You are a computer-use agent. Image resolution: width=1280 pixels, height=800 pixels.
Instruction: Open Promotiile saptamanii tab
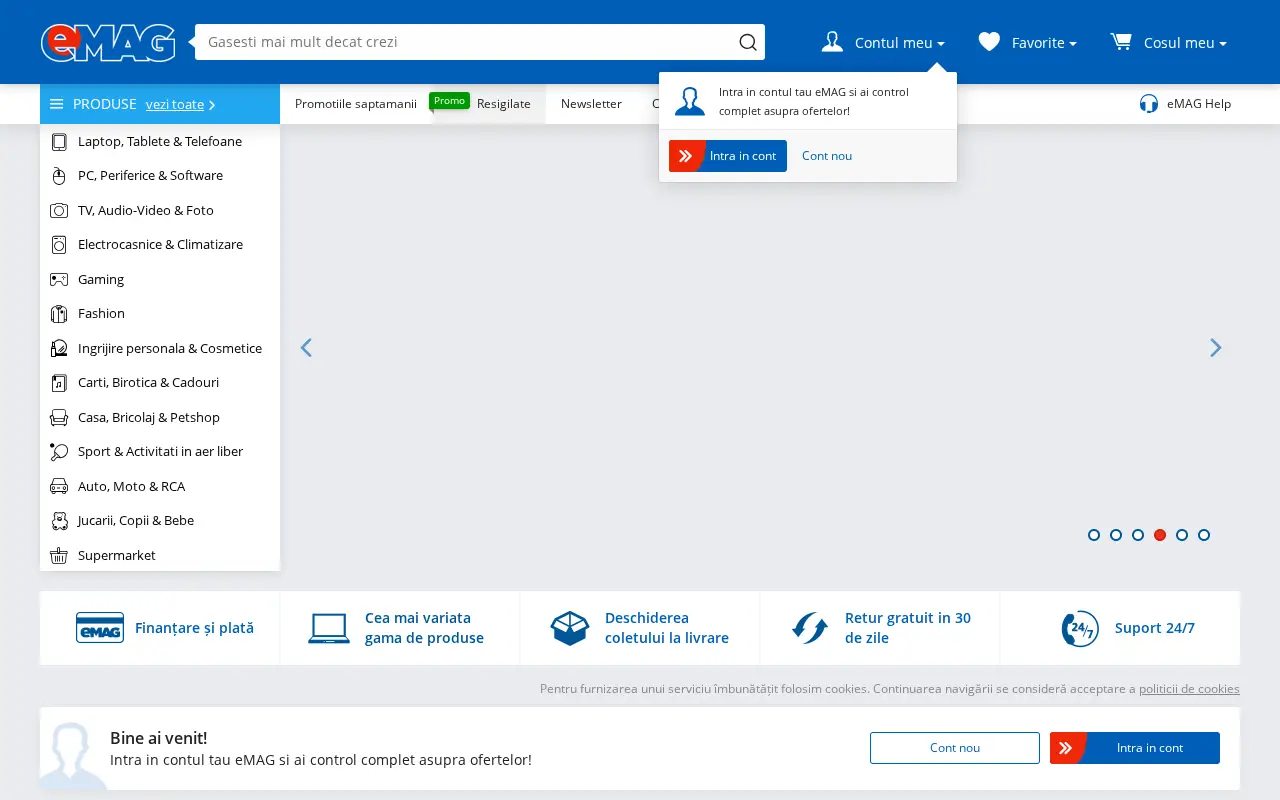[x=356, y=104]
